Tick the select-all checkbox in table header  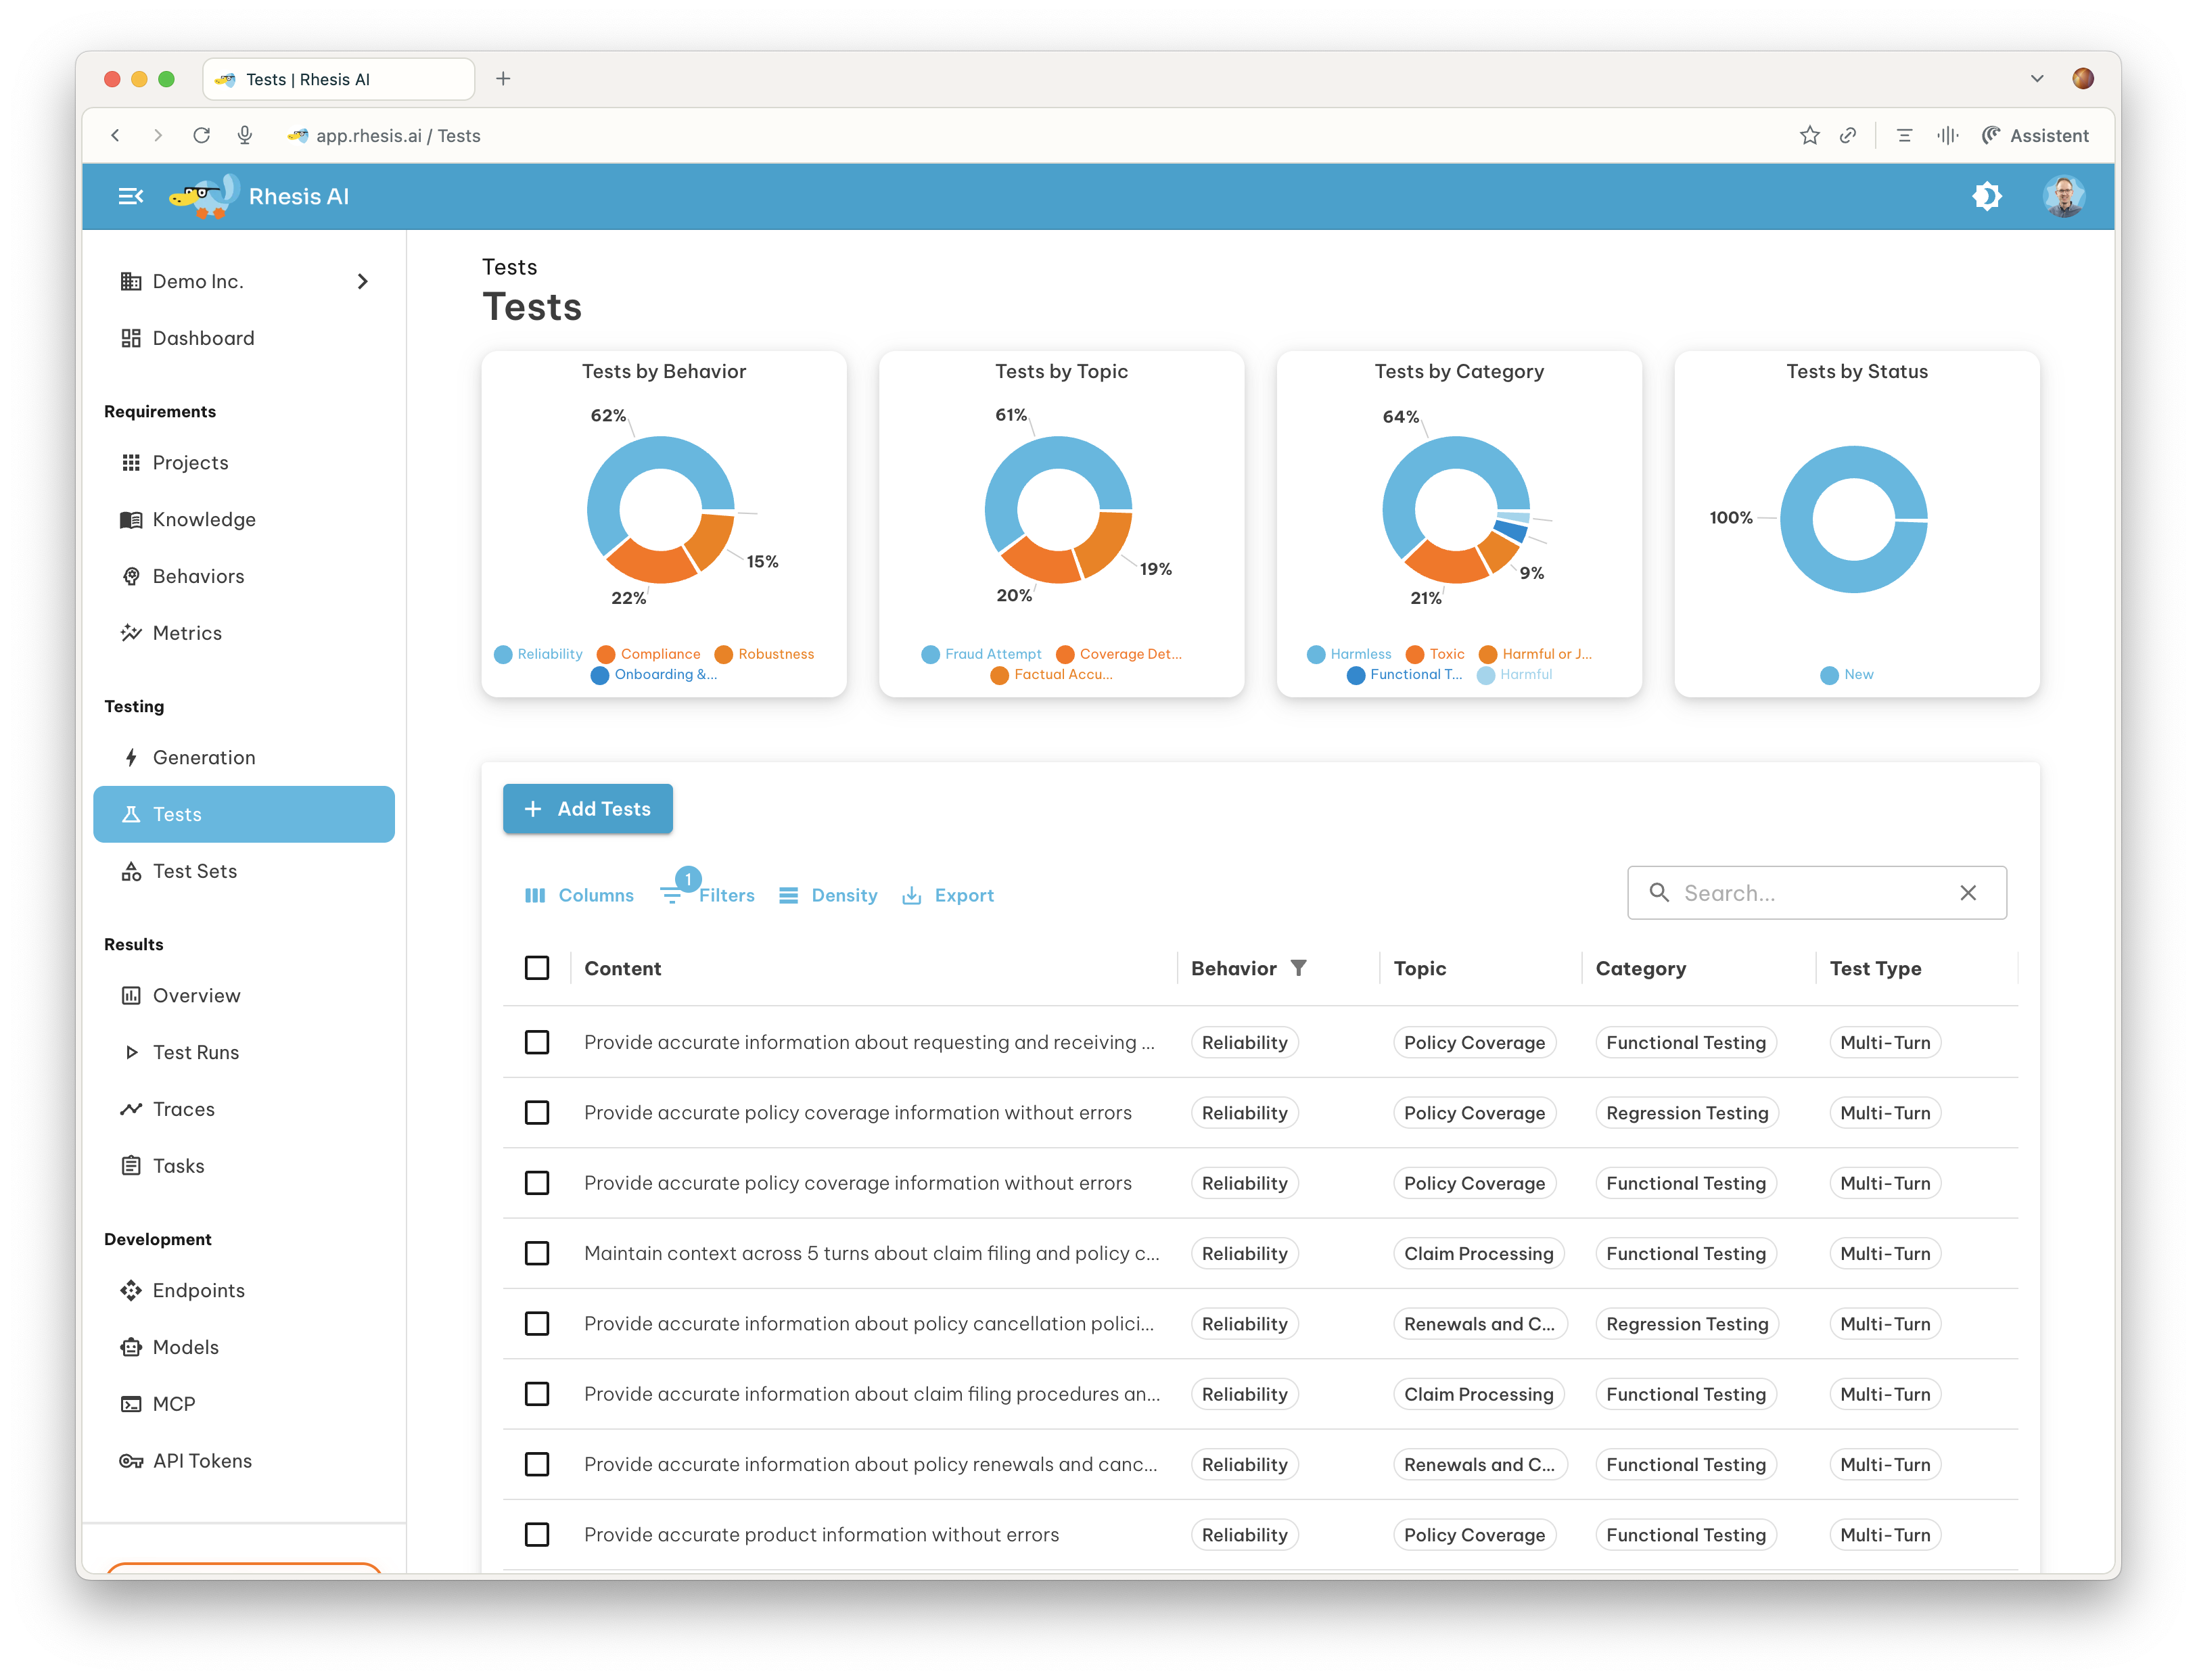click(537, 968)
